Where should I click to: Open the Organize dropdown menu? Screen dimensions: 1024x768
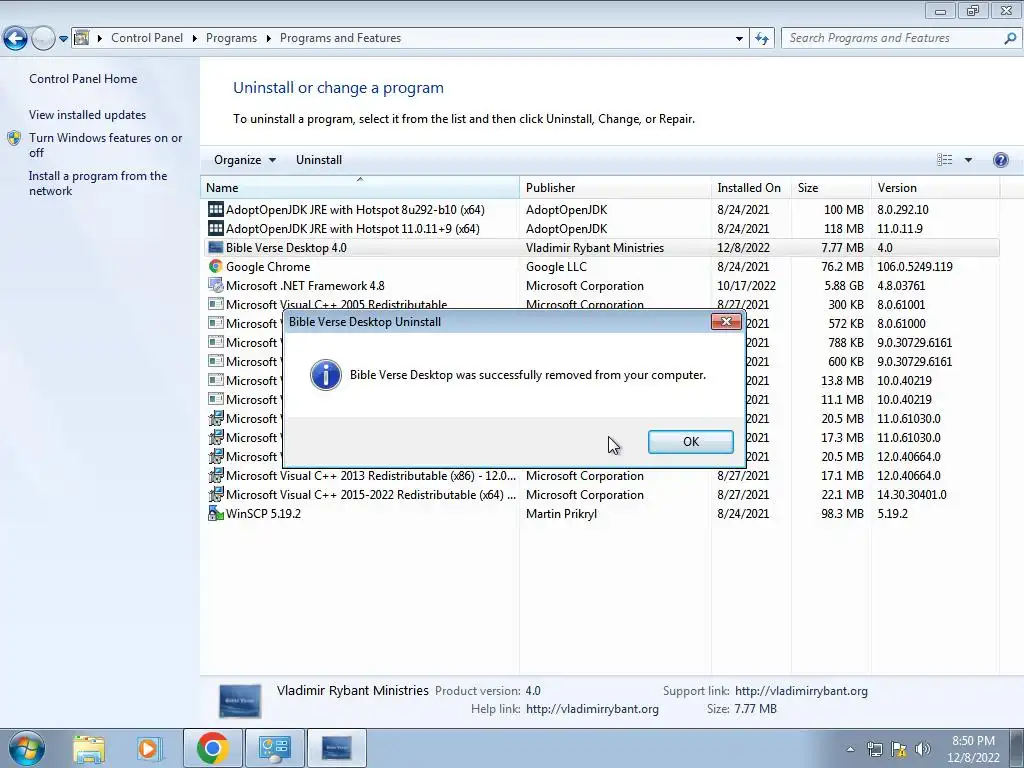245,160
